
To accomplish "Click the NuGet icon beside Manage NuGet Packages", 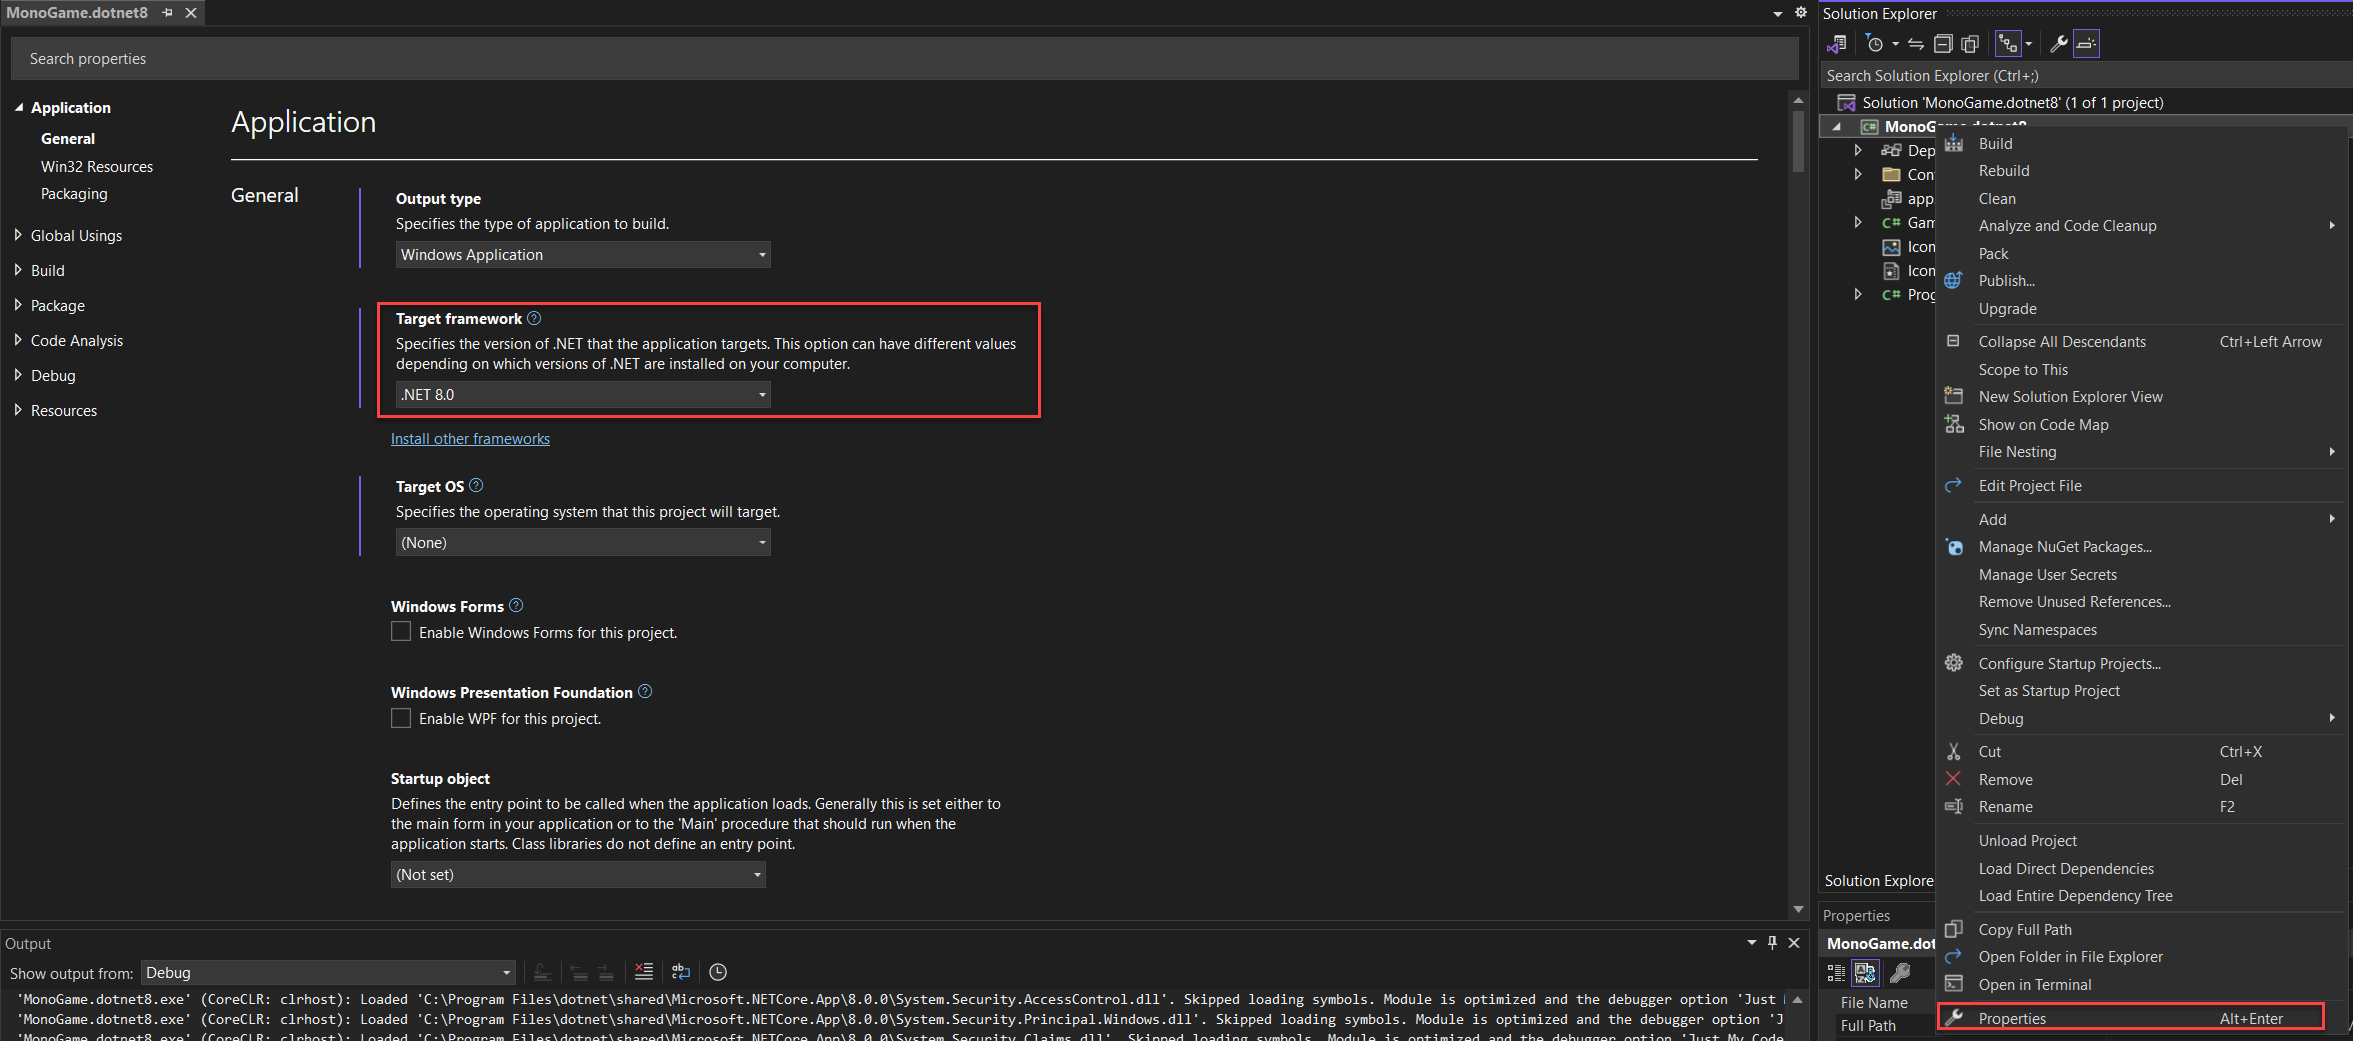I will (1954, 547).
